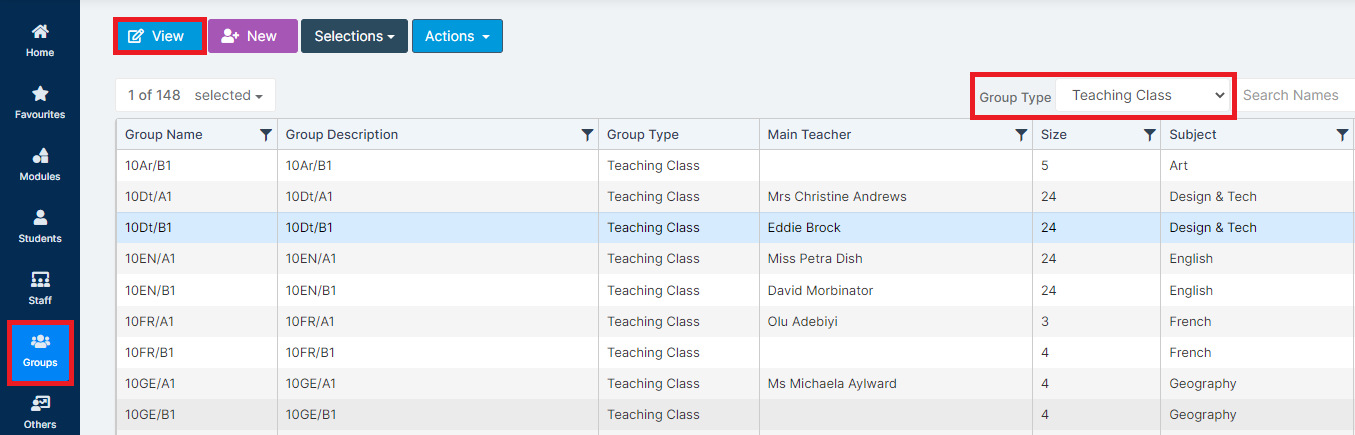Expand the Selections dropdown
This screenshot has height=435, width=1355.
tap(354, 36)
